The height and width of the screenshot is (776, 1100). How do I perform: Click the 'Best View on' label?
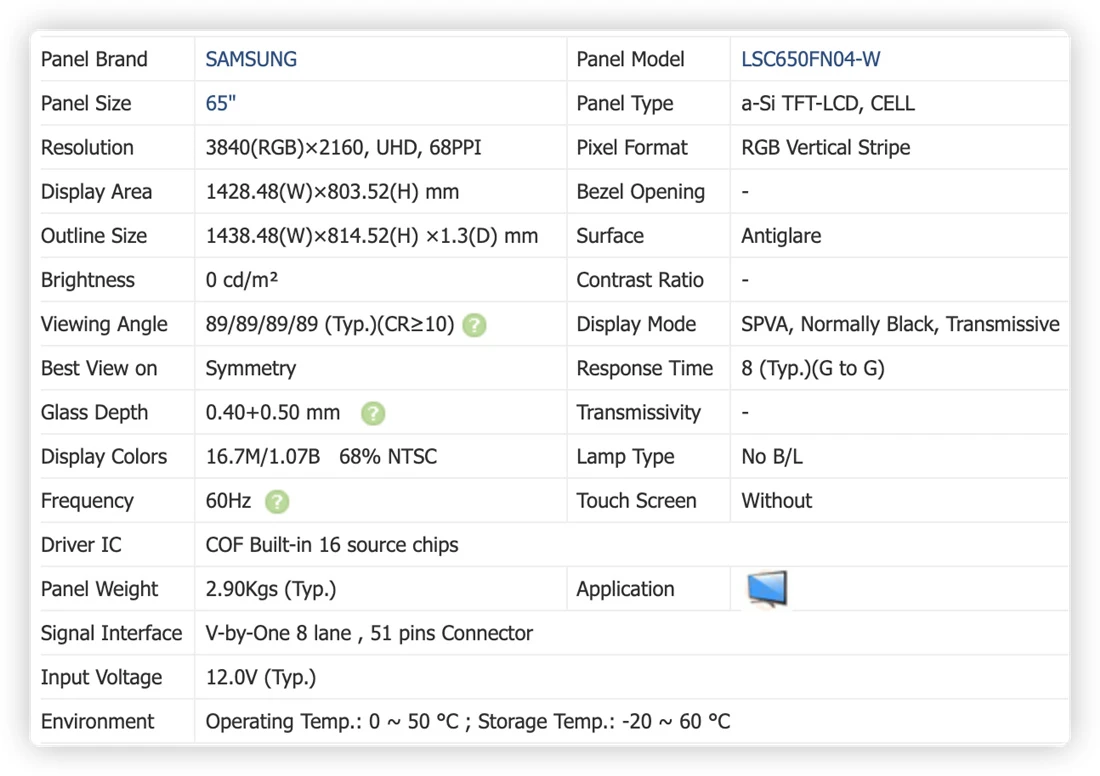click(99, 368)
